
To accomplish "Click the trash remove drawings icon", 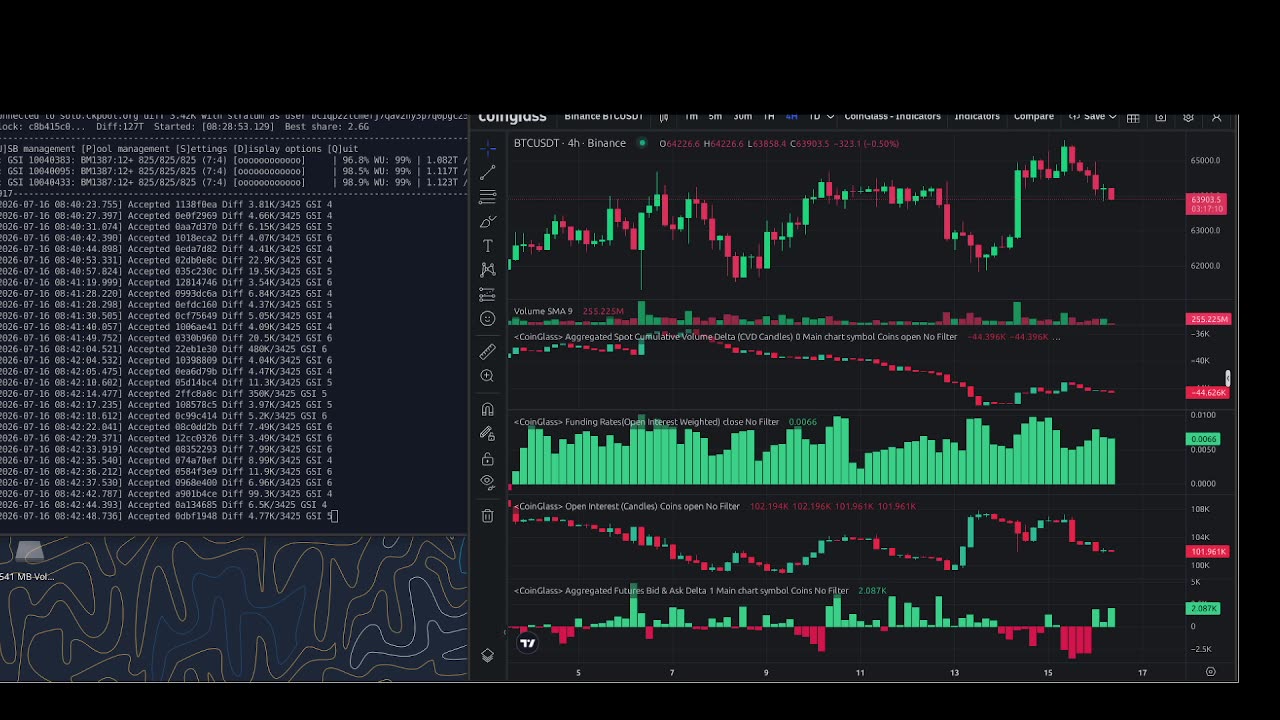I will tap(488, 516).
